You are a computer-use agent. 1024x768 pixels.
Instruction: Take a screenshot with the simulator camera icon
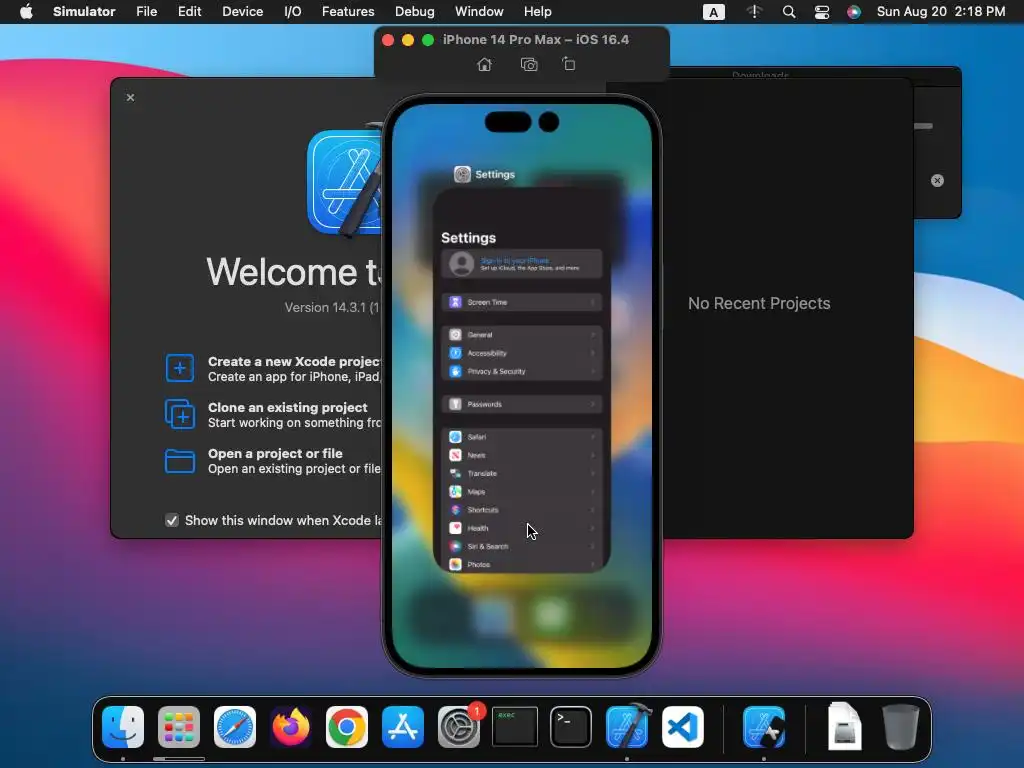click(x=529, y=65)
